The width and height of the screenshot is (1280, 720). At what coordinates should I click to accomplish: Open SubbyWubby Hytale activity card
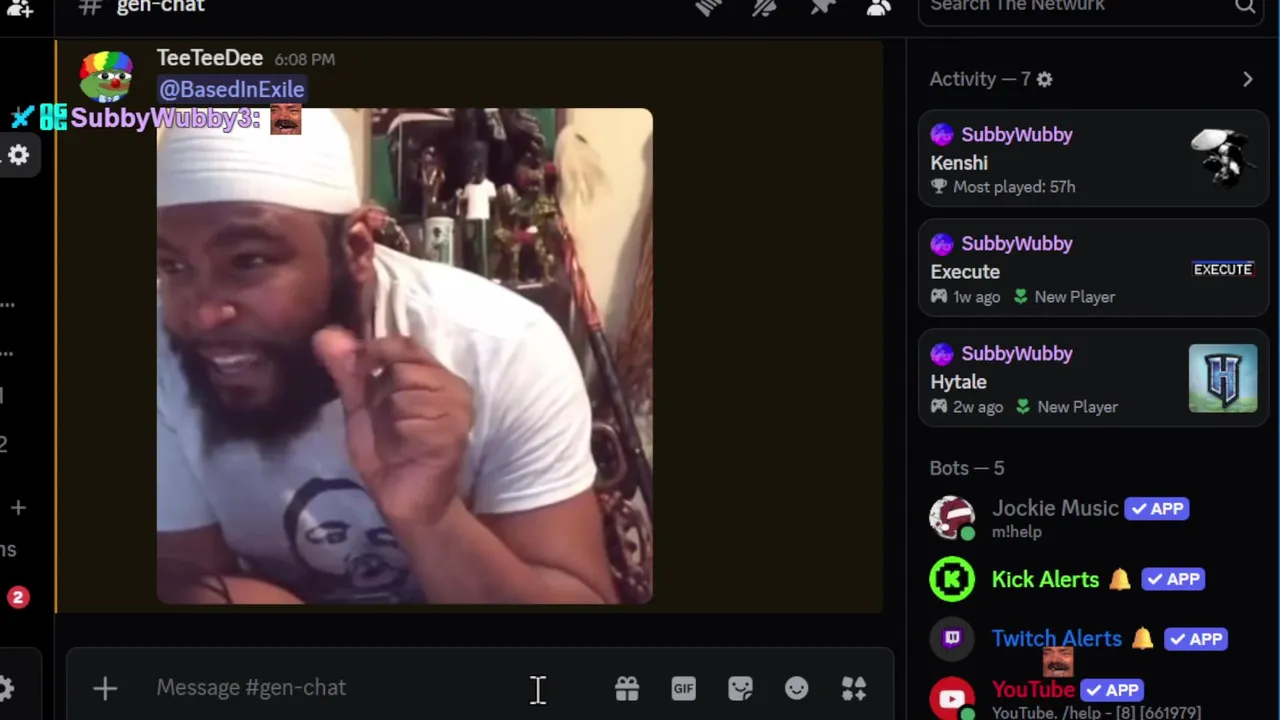(1094, 380)
